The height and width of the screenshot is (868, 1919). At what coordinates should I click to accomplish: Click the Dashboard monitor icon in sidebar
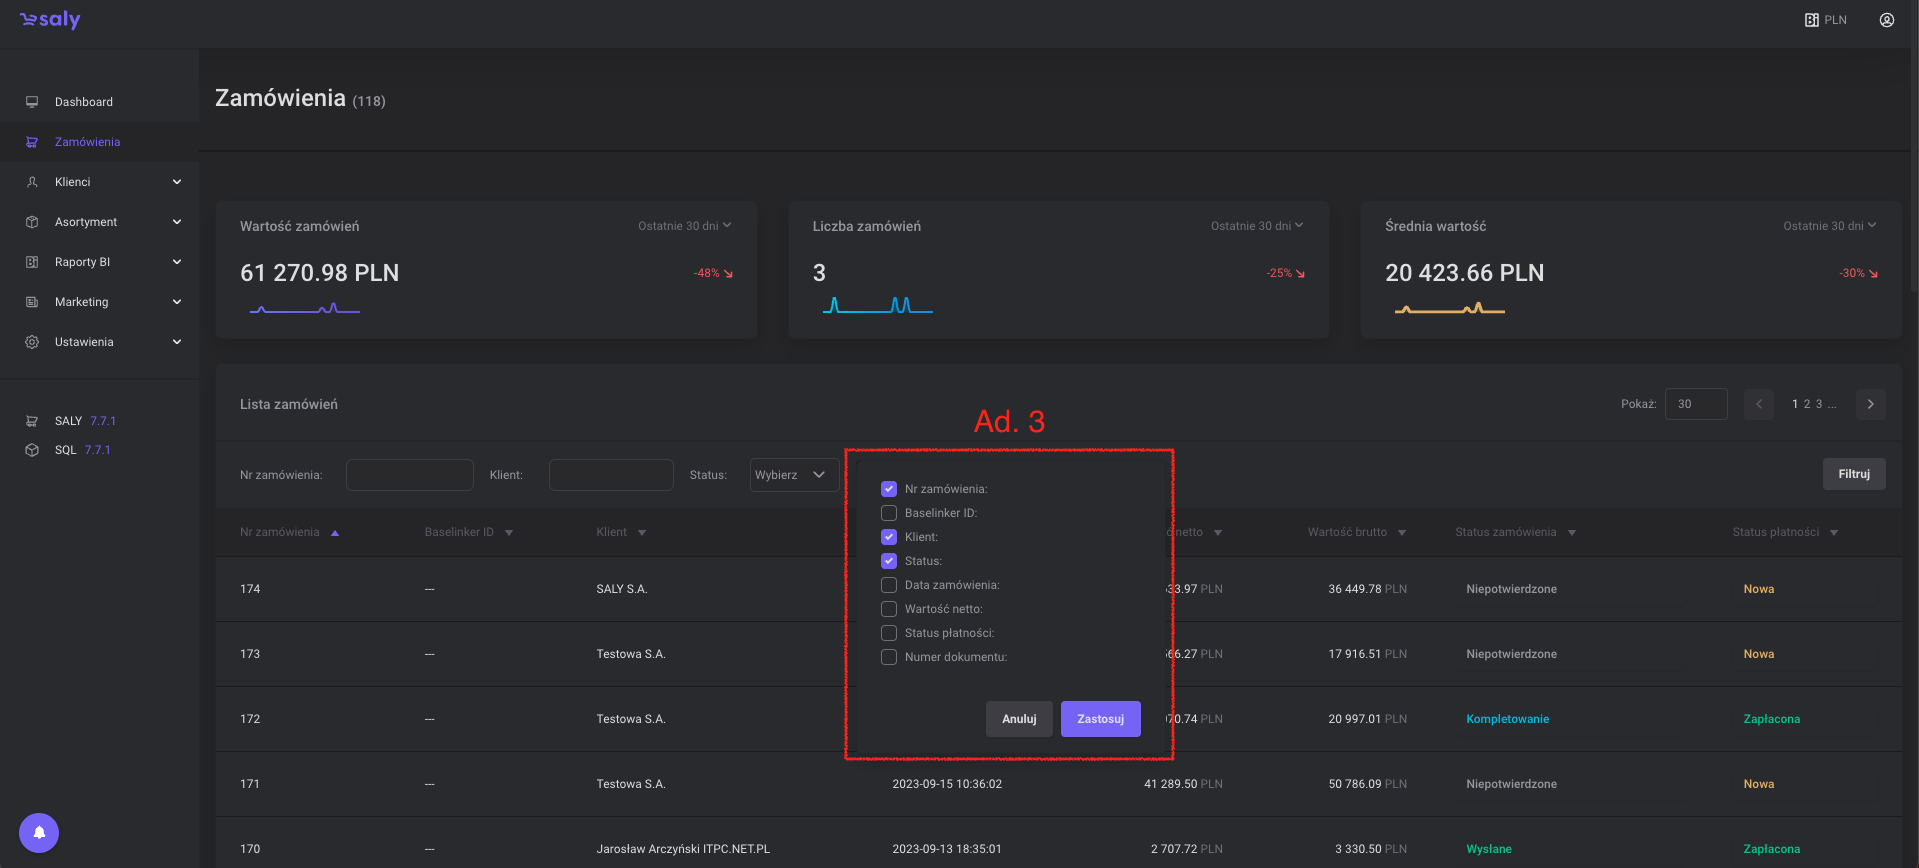(32, 102)
